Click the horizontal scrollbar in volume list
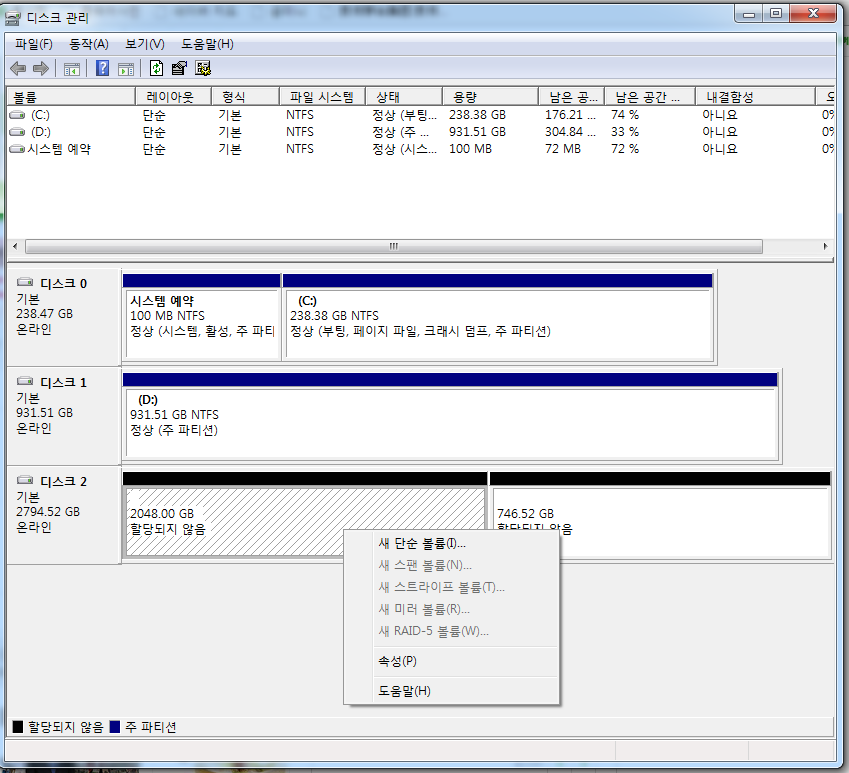 393,246
